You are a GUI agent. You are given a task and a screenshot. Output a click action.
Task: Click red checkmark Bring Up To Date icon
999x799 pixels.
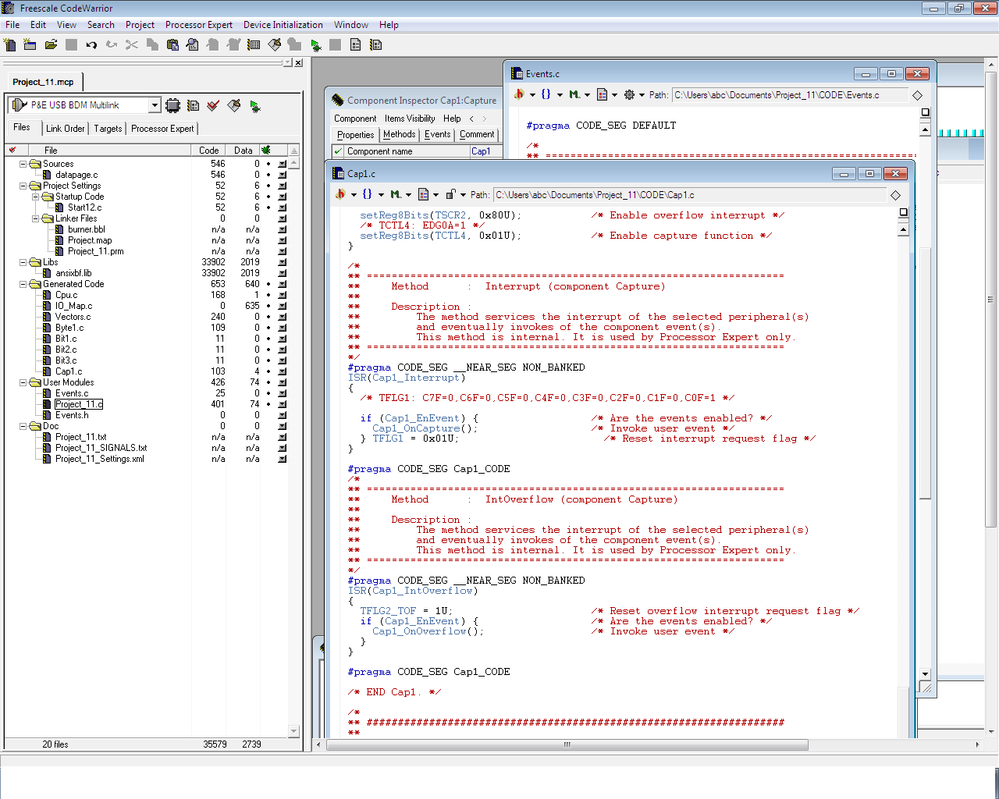point(213,105)
